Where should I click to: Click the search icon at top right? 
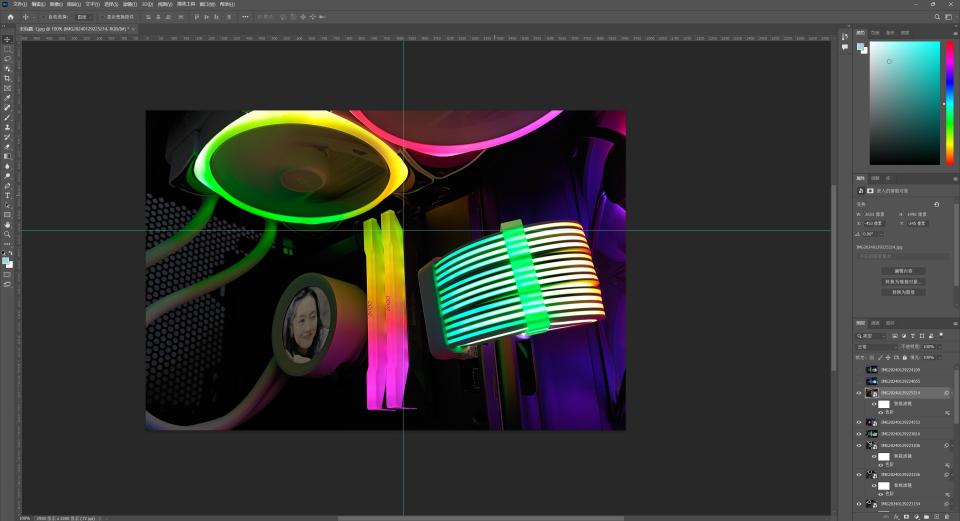[938, 17]
